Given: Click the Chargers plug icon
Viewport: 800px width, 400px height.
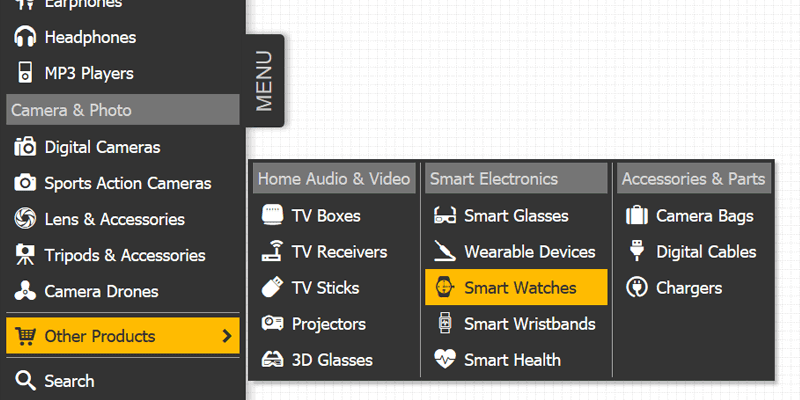Looking at the screenshot, I should coord(636,288).
